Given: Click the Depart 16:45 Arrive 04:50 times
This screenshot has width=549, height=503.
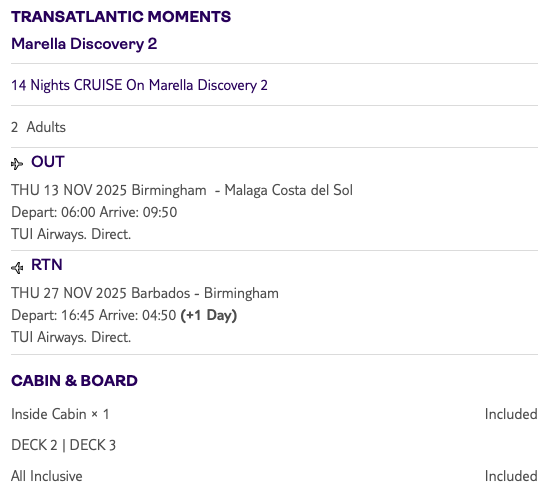Looking at the screenshot, I should 93,315.
